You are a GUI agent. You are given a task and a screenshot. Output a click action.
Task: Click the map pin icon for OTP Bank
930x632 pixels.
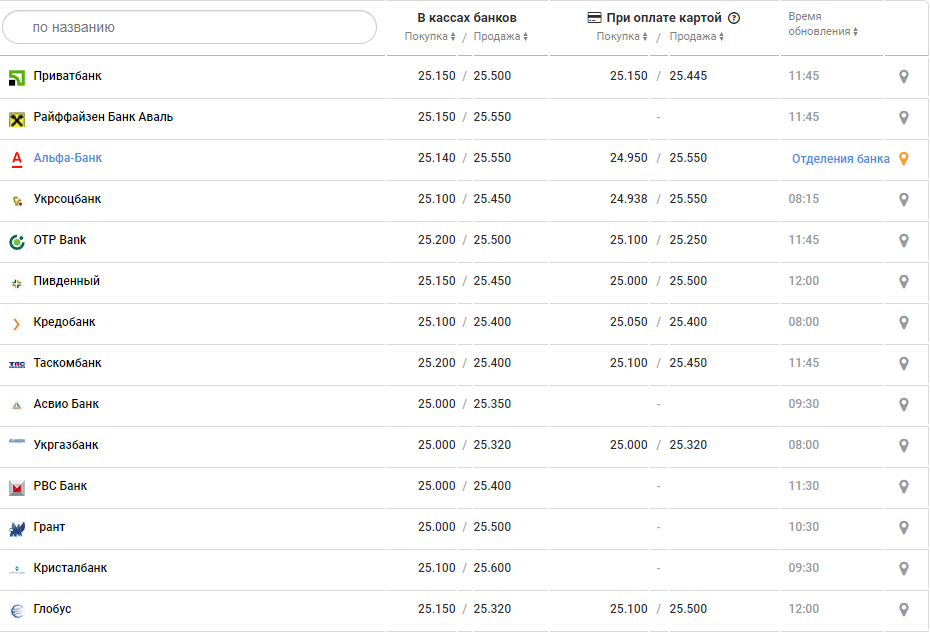point(904,241)
